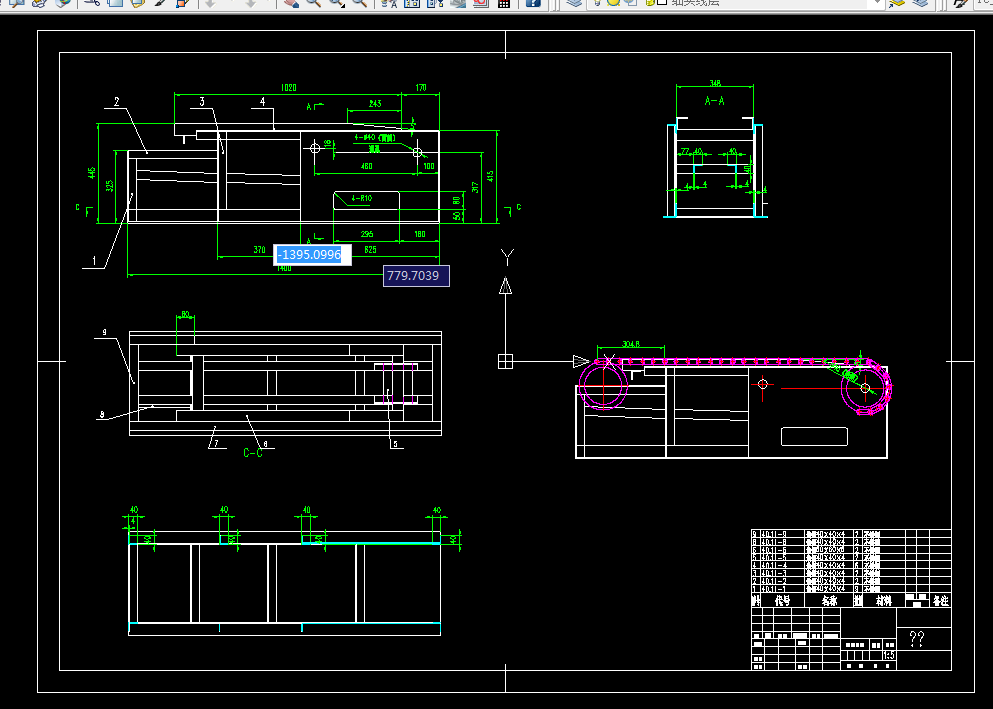Expand the layer list dropdown arrow
993x709 pixels.
point(878,3)
